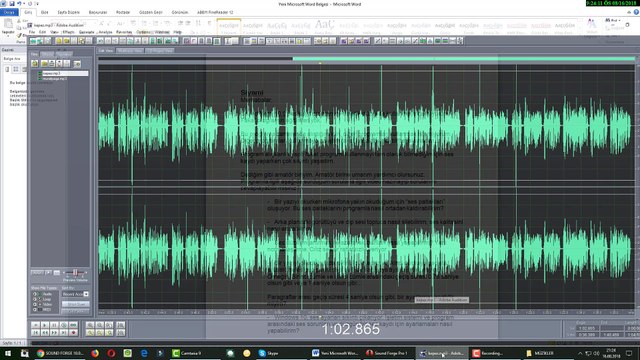640x360 pixels.
Task: Click the View Begin time field
Action: [587, 335]
